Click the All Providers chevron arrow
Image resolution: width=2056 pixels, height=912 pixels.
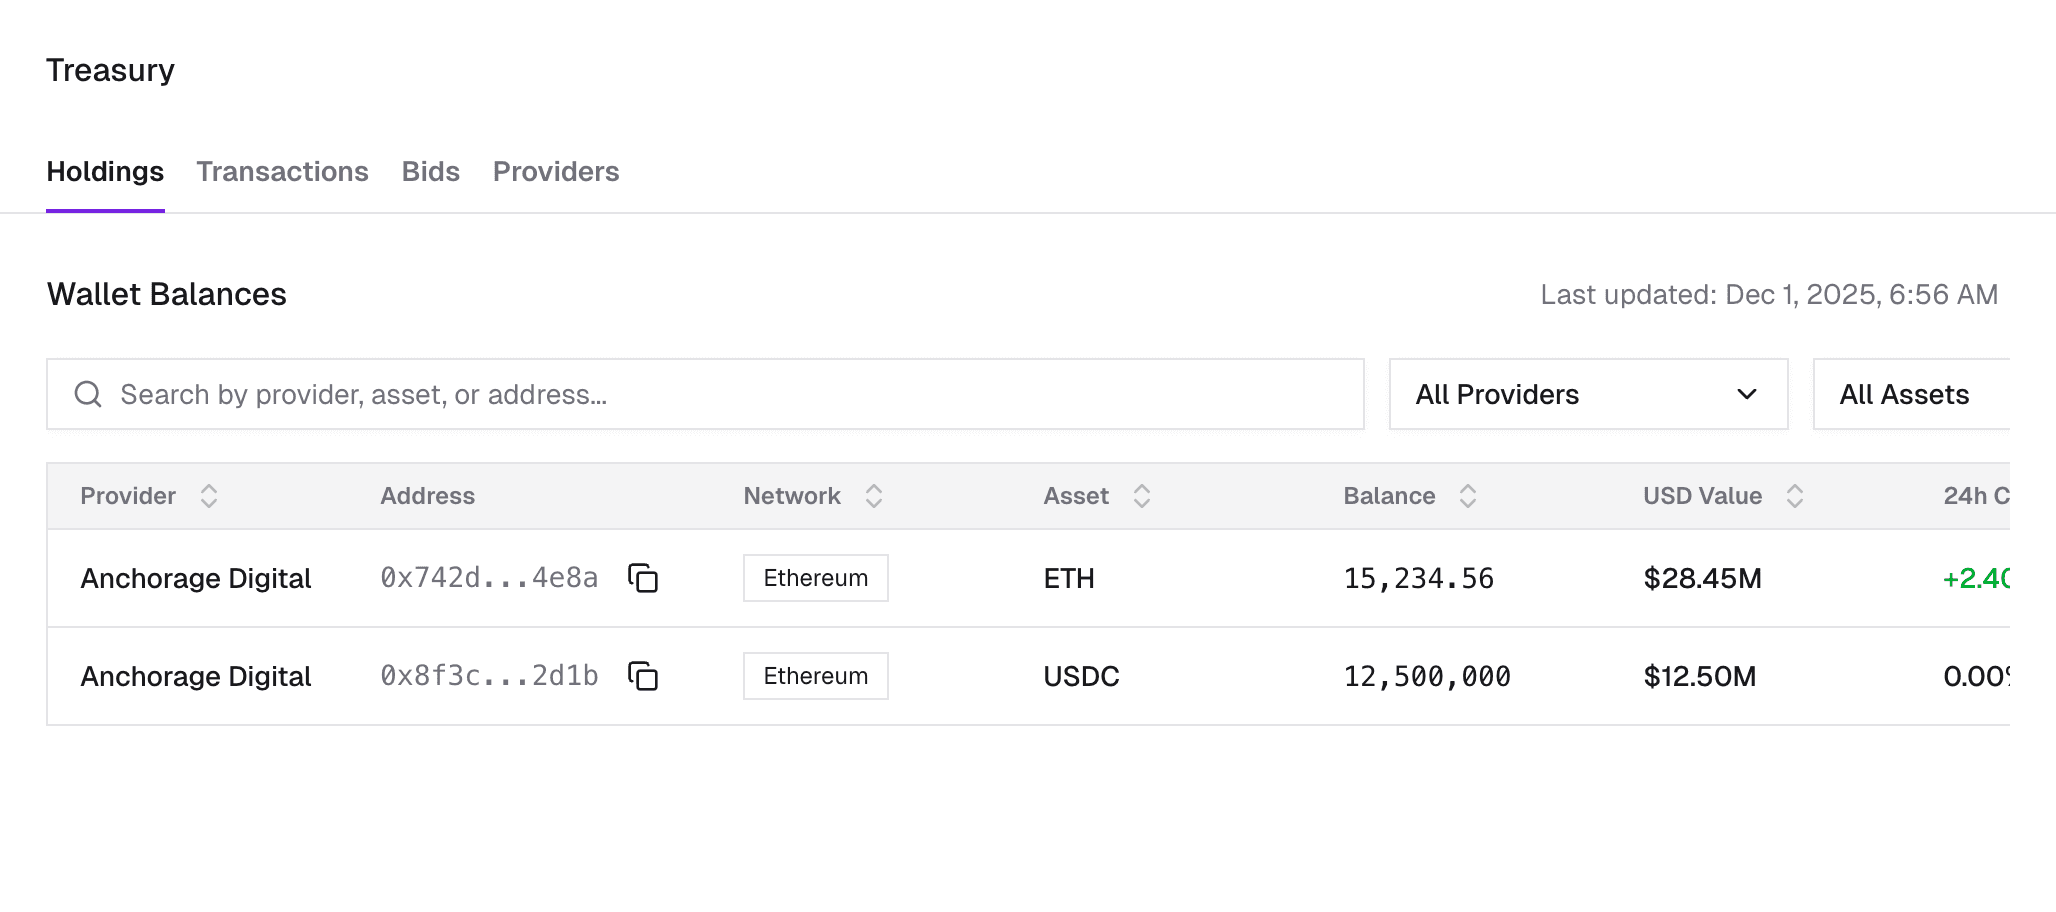coord(1747,394)
